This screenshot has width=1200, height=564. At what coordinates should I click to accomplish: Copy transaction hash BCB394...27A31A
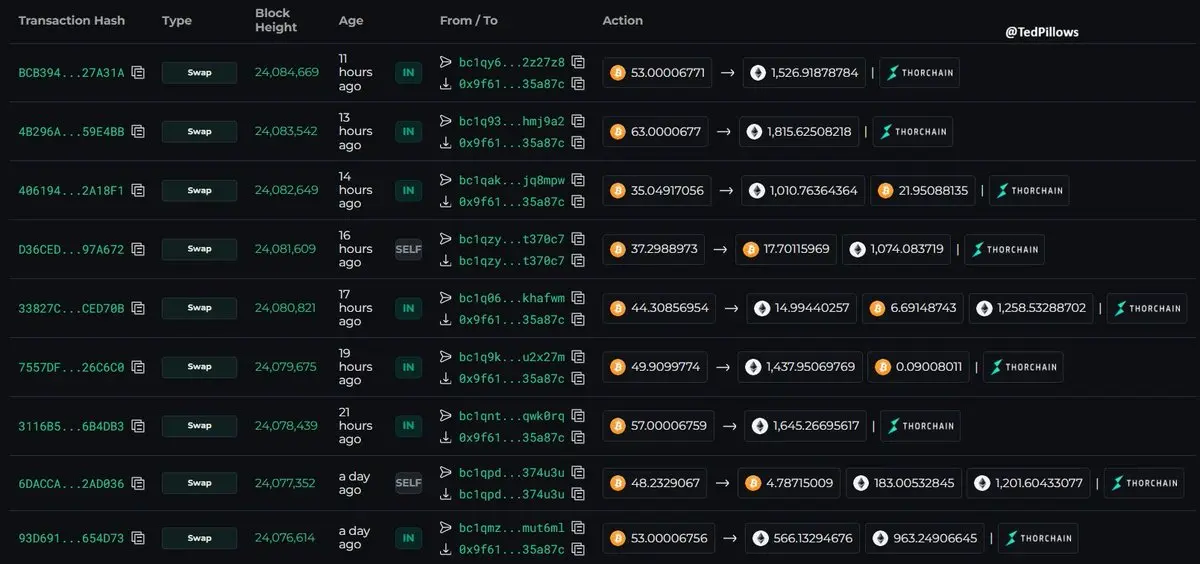click(x=138, y=73)
